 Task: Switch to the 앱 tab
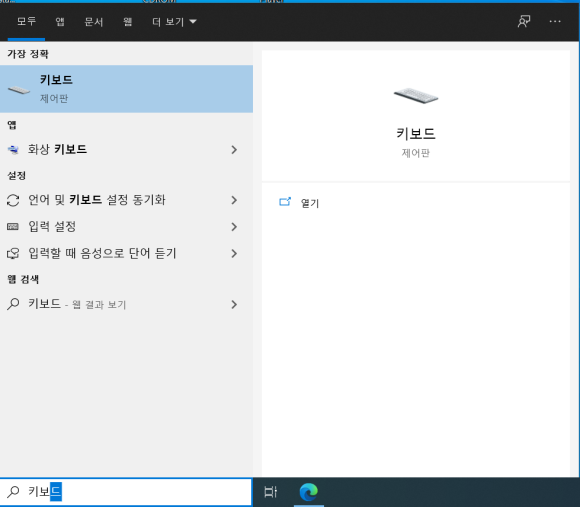[x=60, y=21]
